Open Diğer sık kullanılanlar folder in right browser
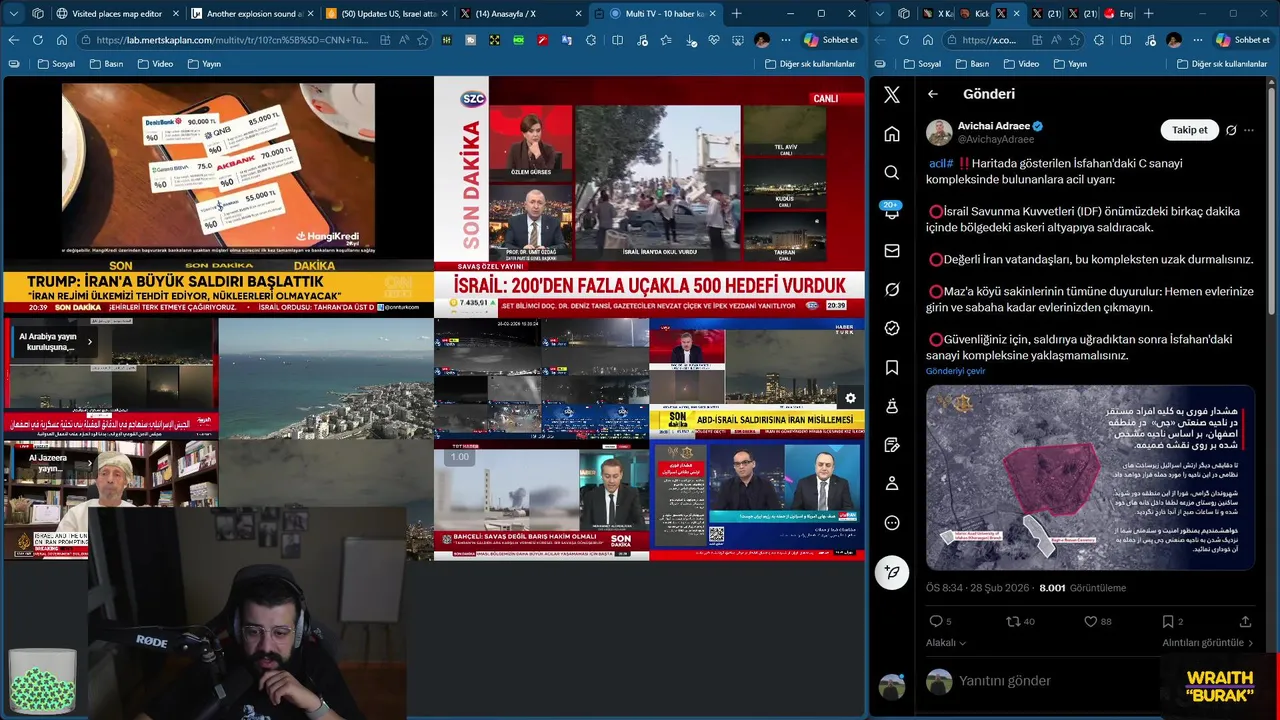Image resolution: width=1280 pixels, height=720 pixels. (1220, 64)
